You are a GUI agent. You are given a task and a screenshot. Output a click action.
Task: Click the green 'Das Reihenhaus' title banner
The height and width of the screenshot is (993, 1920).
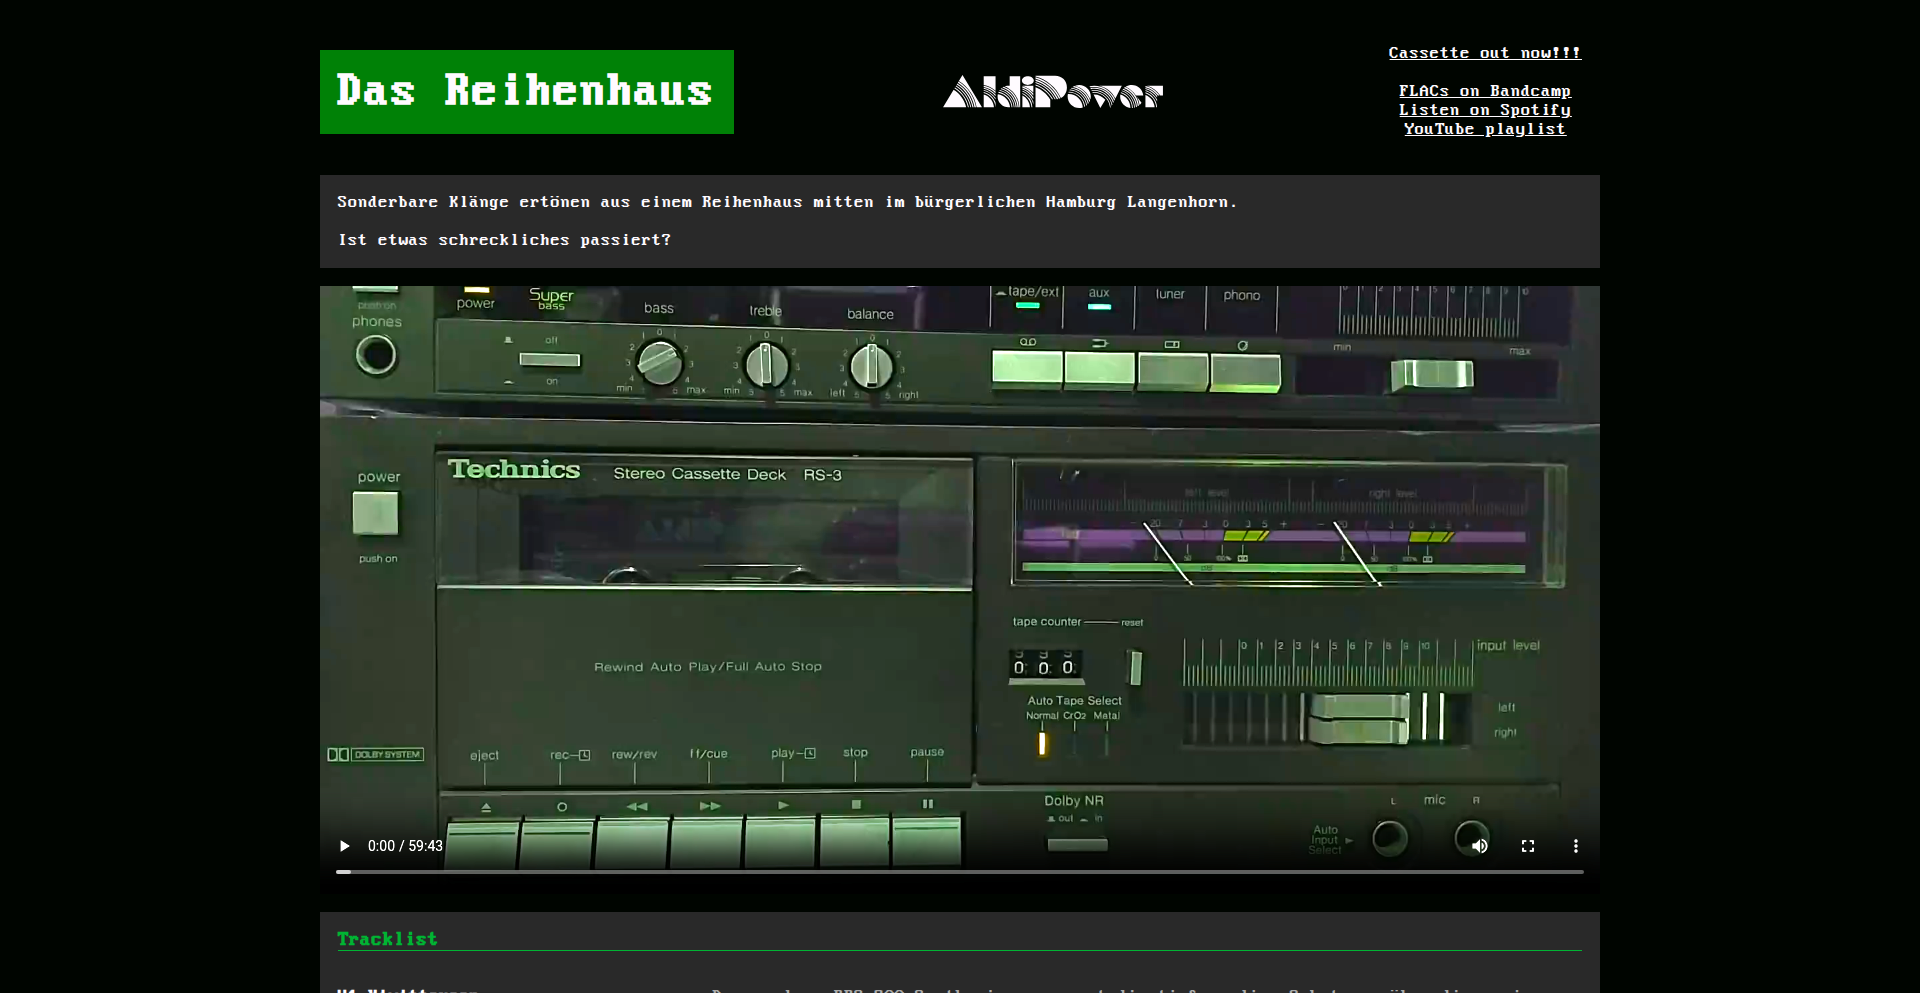click(x=527, y=92)
